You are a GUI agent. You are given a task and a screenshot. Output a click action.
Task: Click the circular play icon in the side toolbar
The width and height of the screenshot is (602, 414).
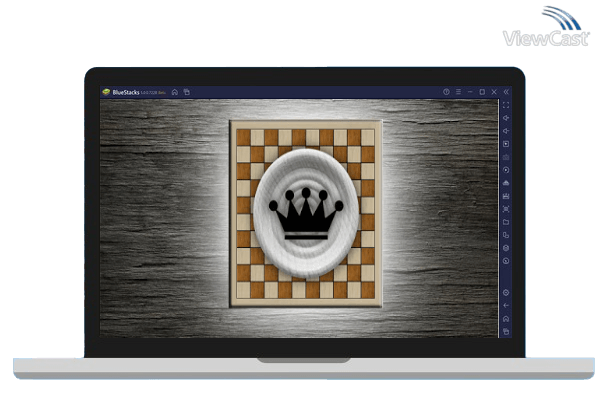point(506,170)
